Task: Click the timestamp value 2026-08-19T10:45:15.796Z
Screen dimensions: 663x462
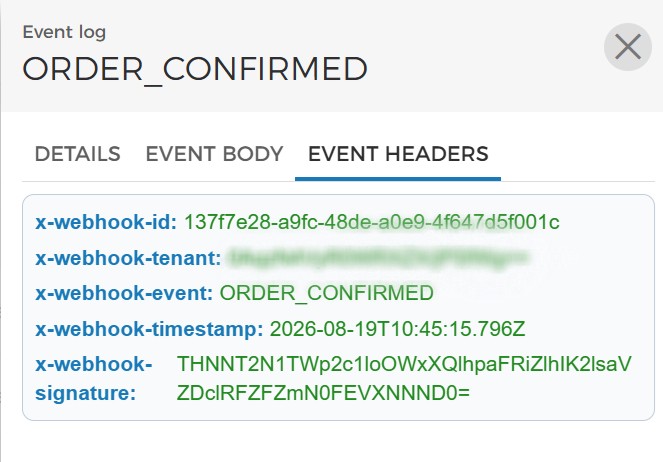Action: click(397, 329)
